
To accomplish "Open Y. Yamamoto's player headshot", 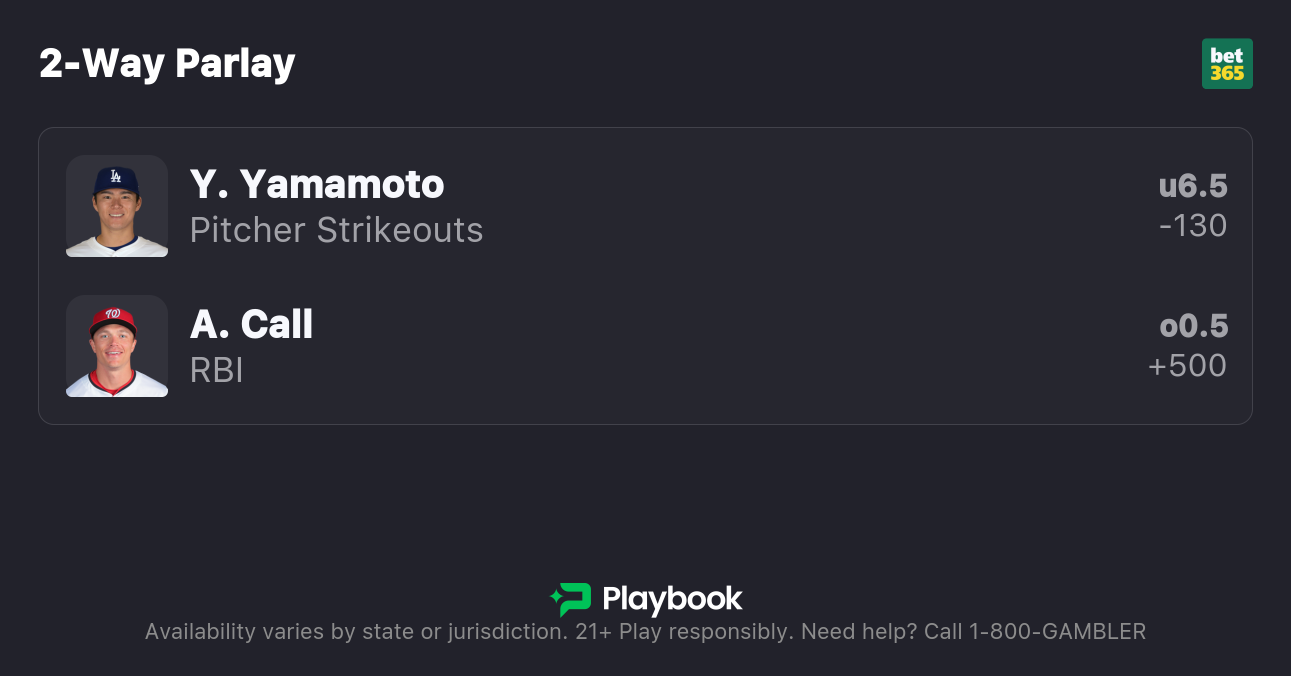I will pyautogui.click(x=117, y=206).
